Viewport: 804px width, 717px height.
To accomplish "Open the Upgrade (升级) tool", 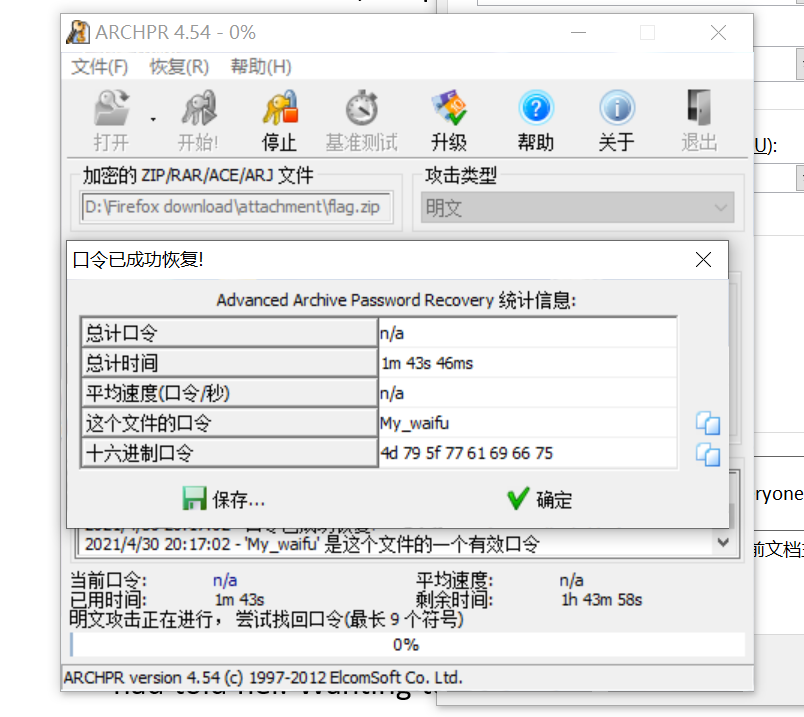I will [449, 108].
